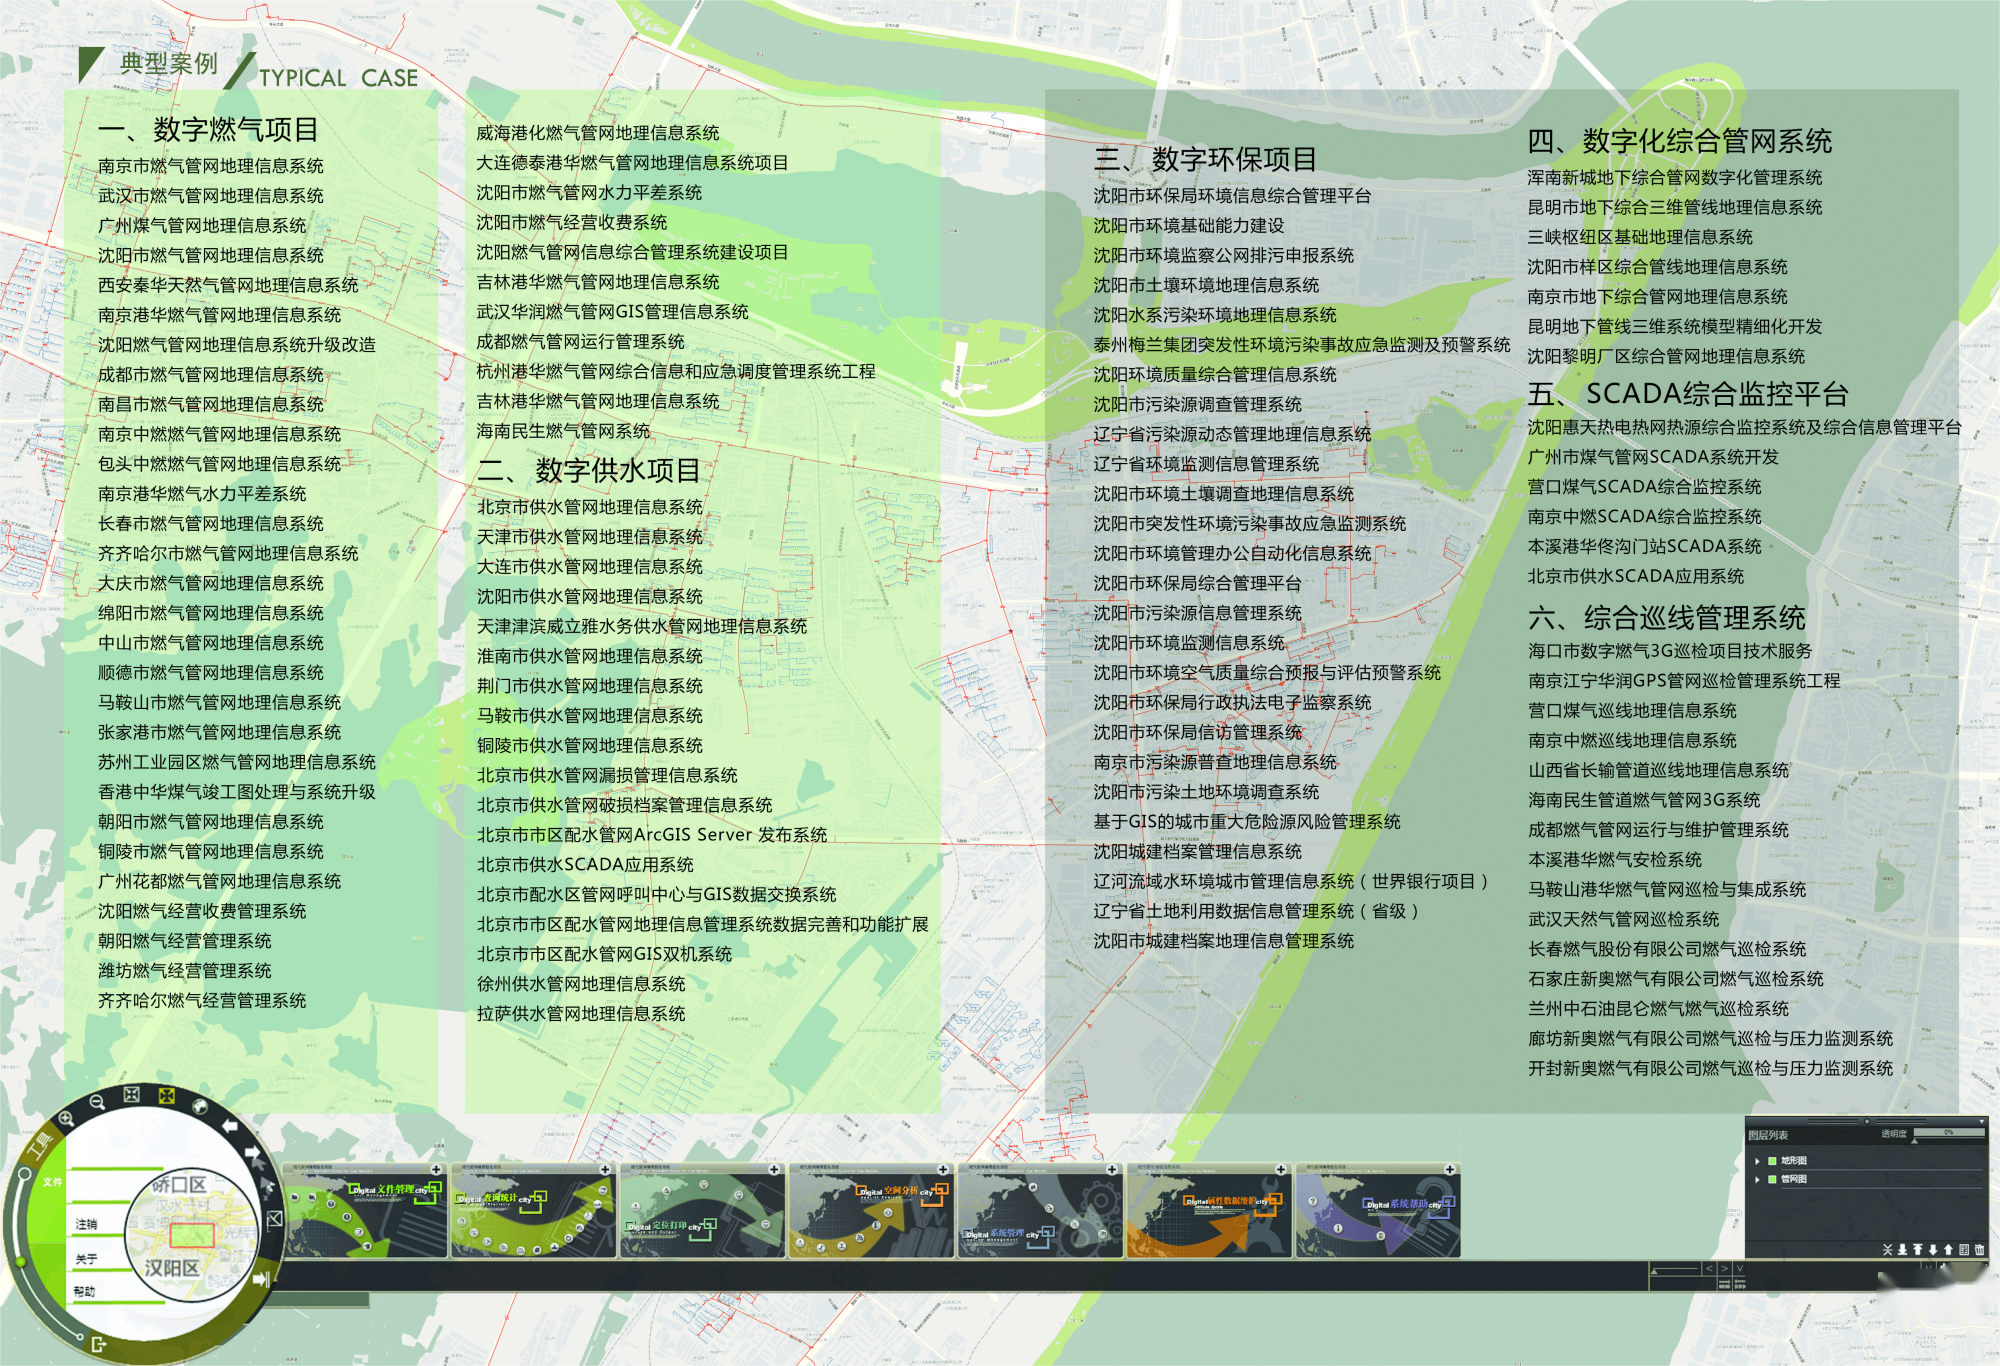Click the move-layer-up arrow icon in the layer panel

click(1948, 1250)
